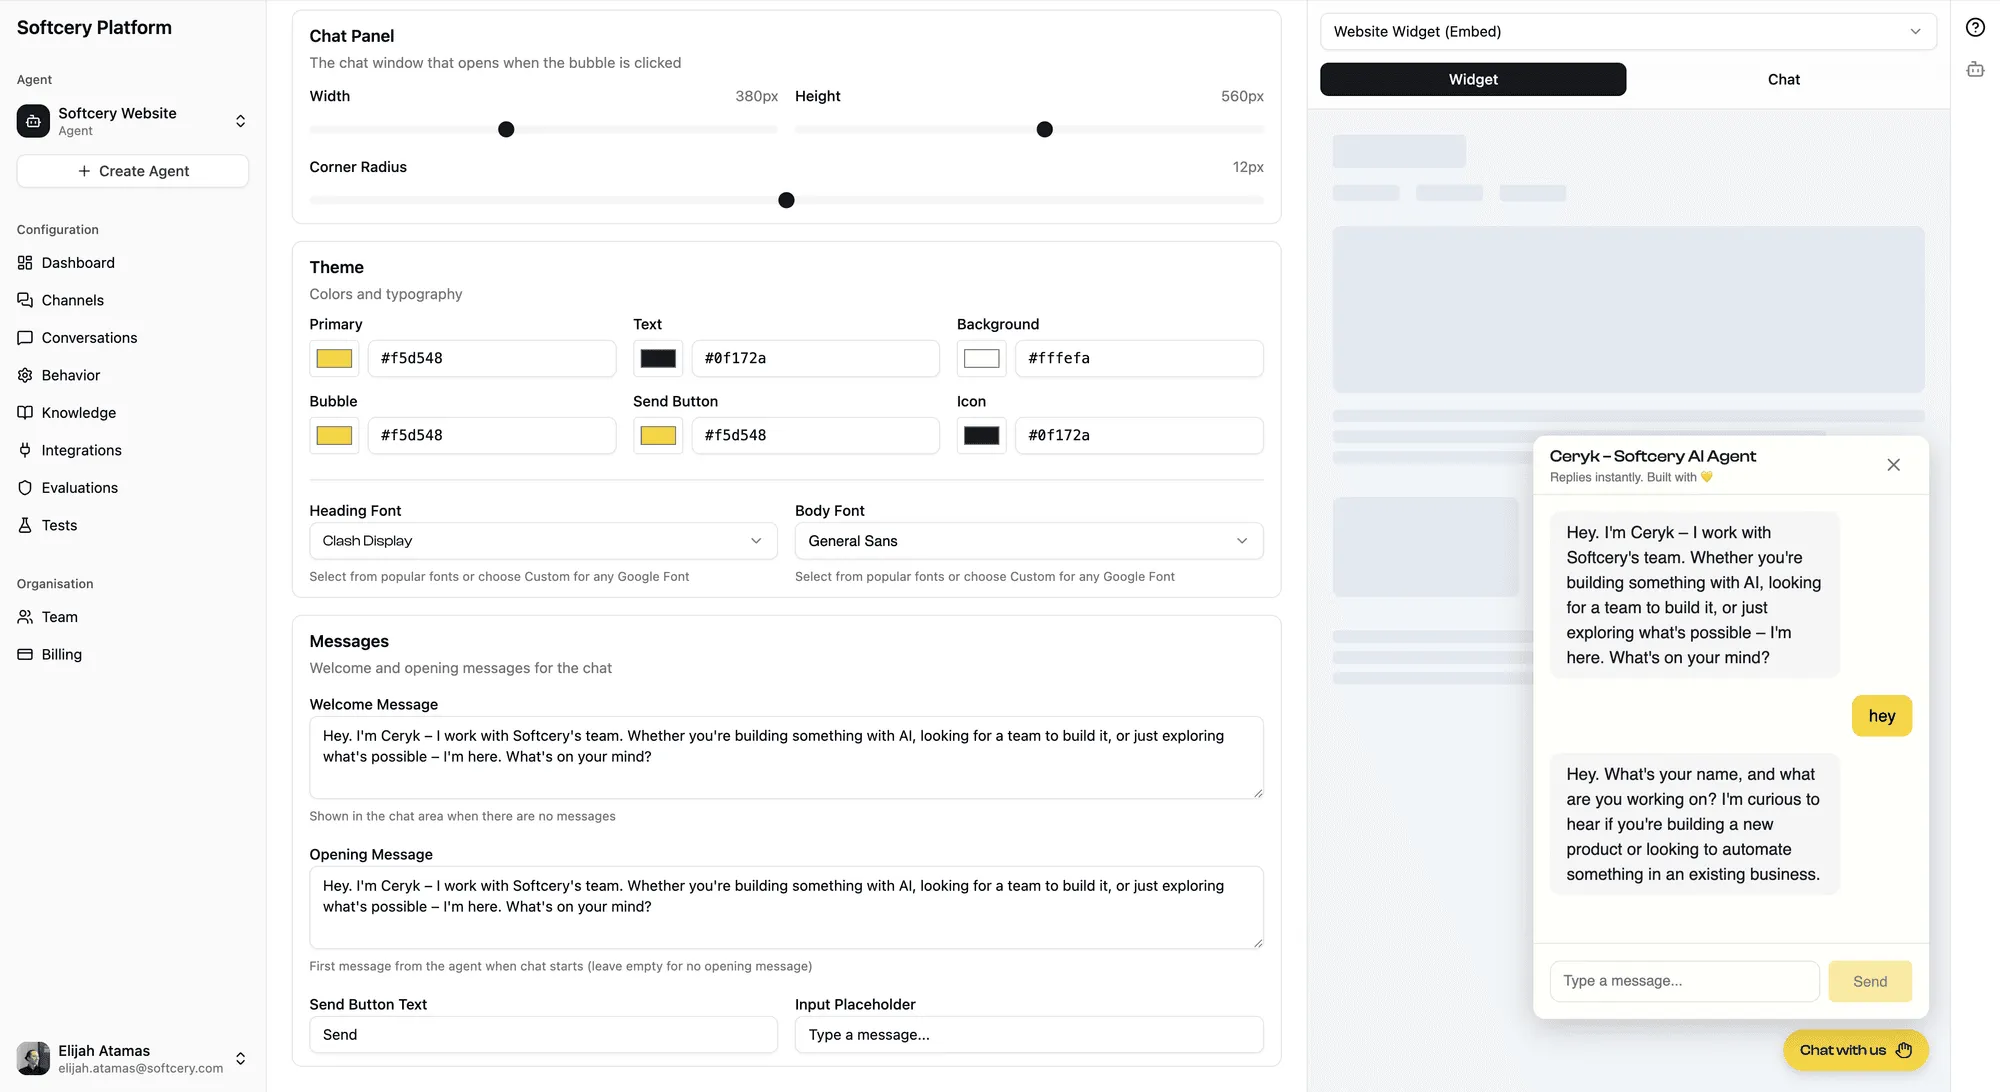The width and height of the screenshot is (2000, 1092).
Task: Click the Primary hex color field
Action: click(492, 358)
